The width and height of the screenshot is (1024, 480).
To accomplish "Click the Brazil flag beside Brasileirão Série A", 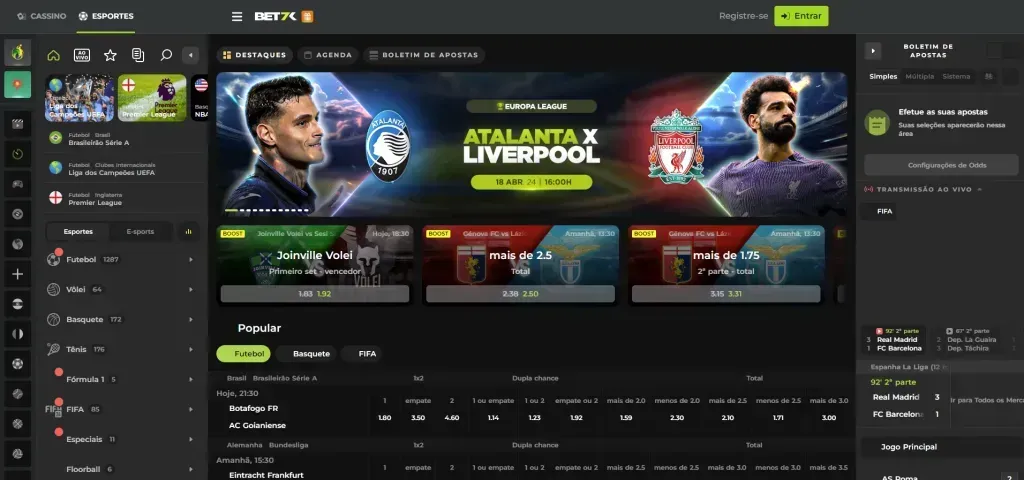I will pos(56,138).
